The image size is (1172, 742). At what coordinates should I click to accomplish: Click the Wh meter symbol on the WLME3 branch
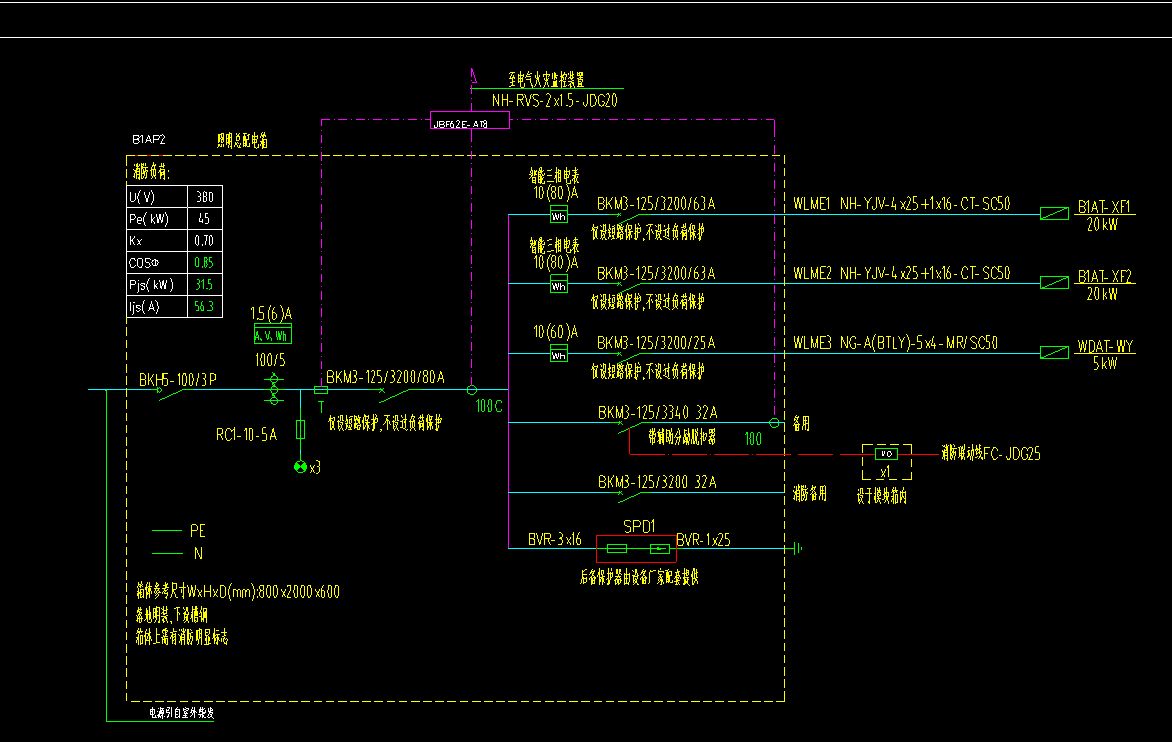click(558, 353)
